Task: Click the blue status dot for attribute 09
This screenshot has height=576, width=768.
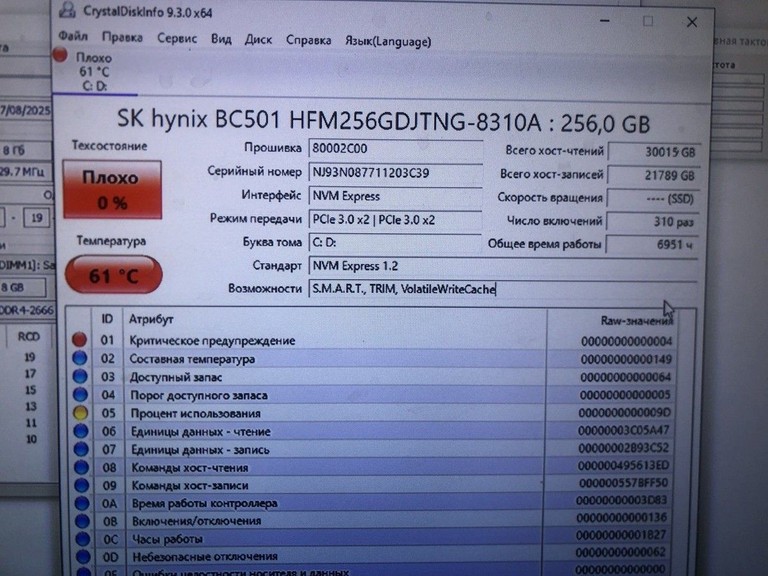Action: pos(82,485)
